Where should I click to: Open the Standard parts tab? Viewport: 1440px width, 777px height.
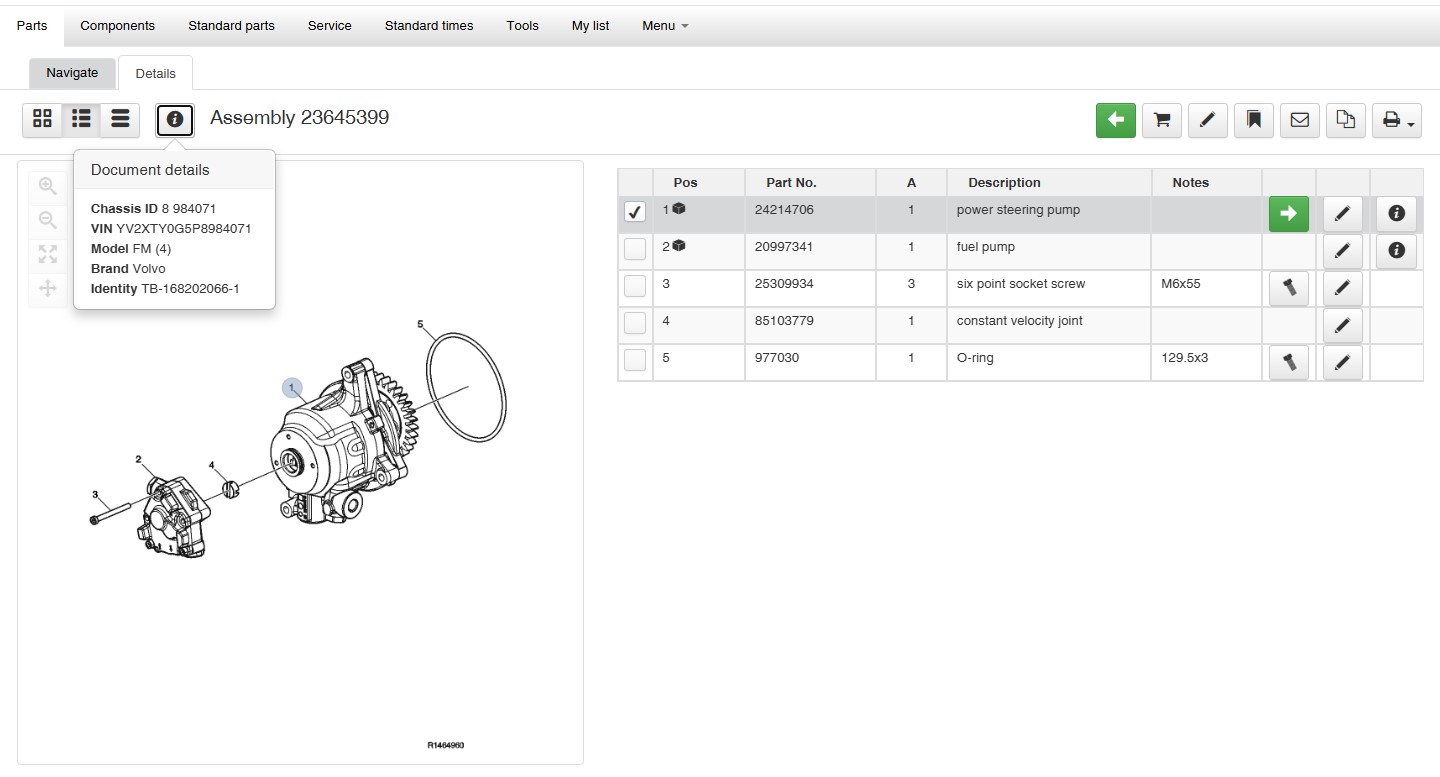click(231, 25)
